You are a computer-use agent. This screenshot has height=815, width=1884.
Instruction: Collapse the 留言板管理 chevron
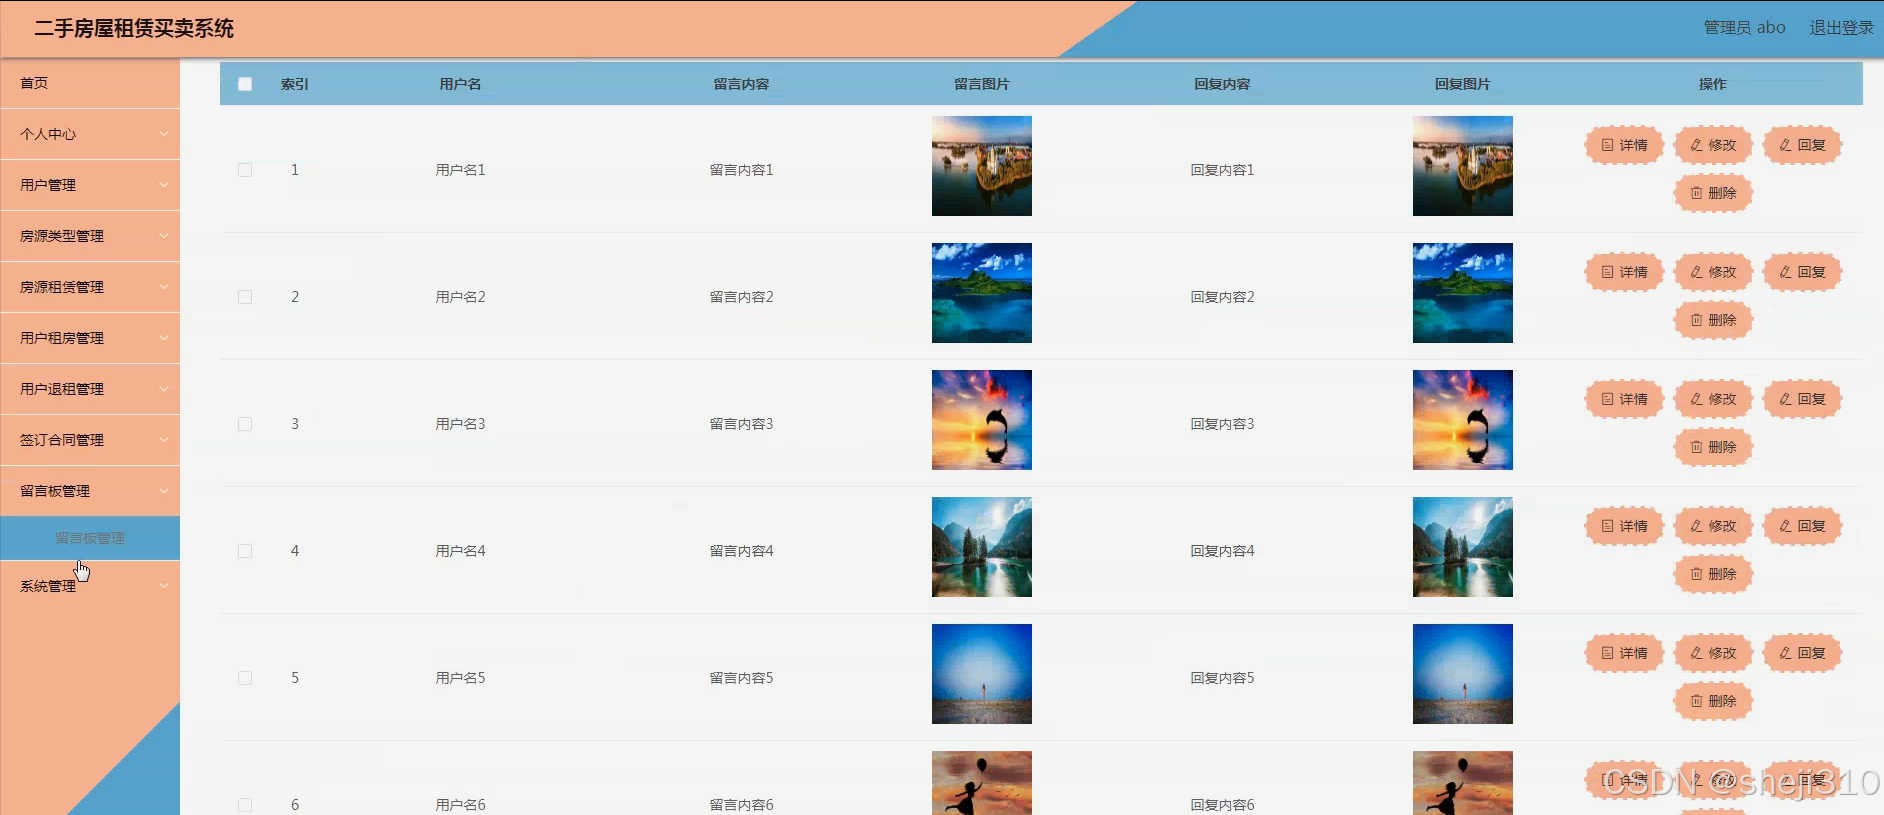[164, 491]
